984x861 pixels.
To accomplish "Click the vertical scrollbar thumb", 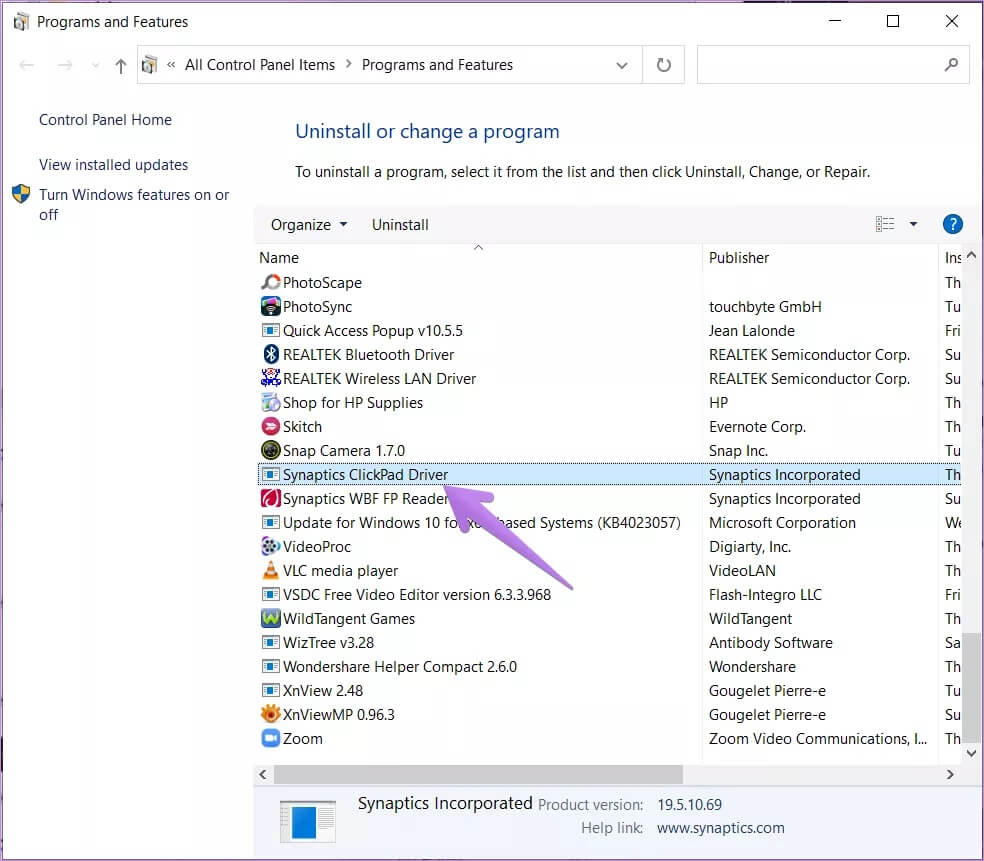I will tap(971, 688).
